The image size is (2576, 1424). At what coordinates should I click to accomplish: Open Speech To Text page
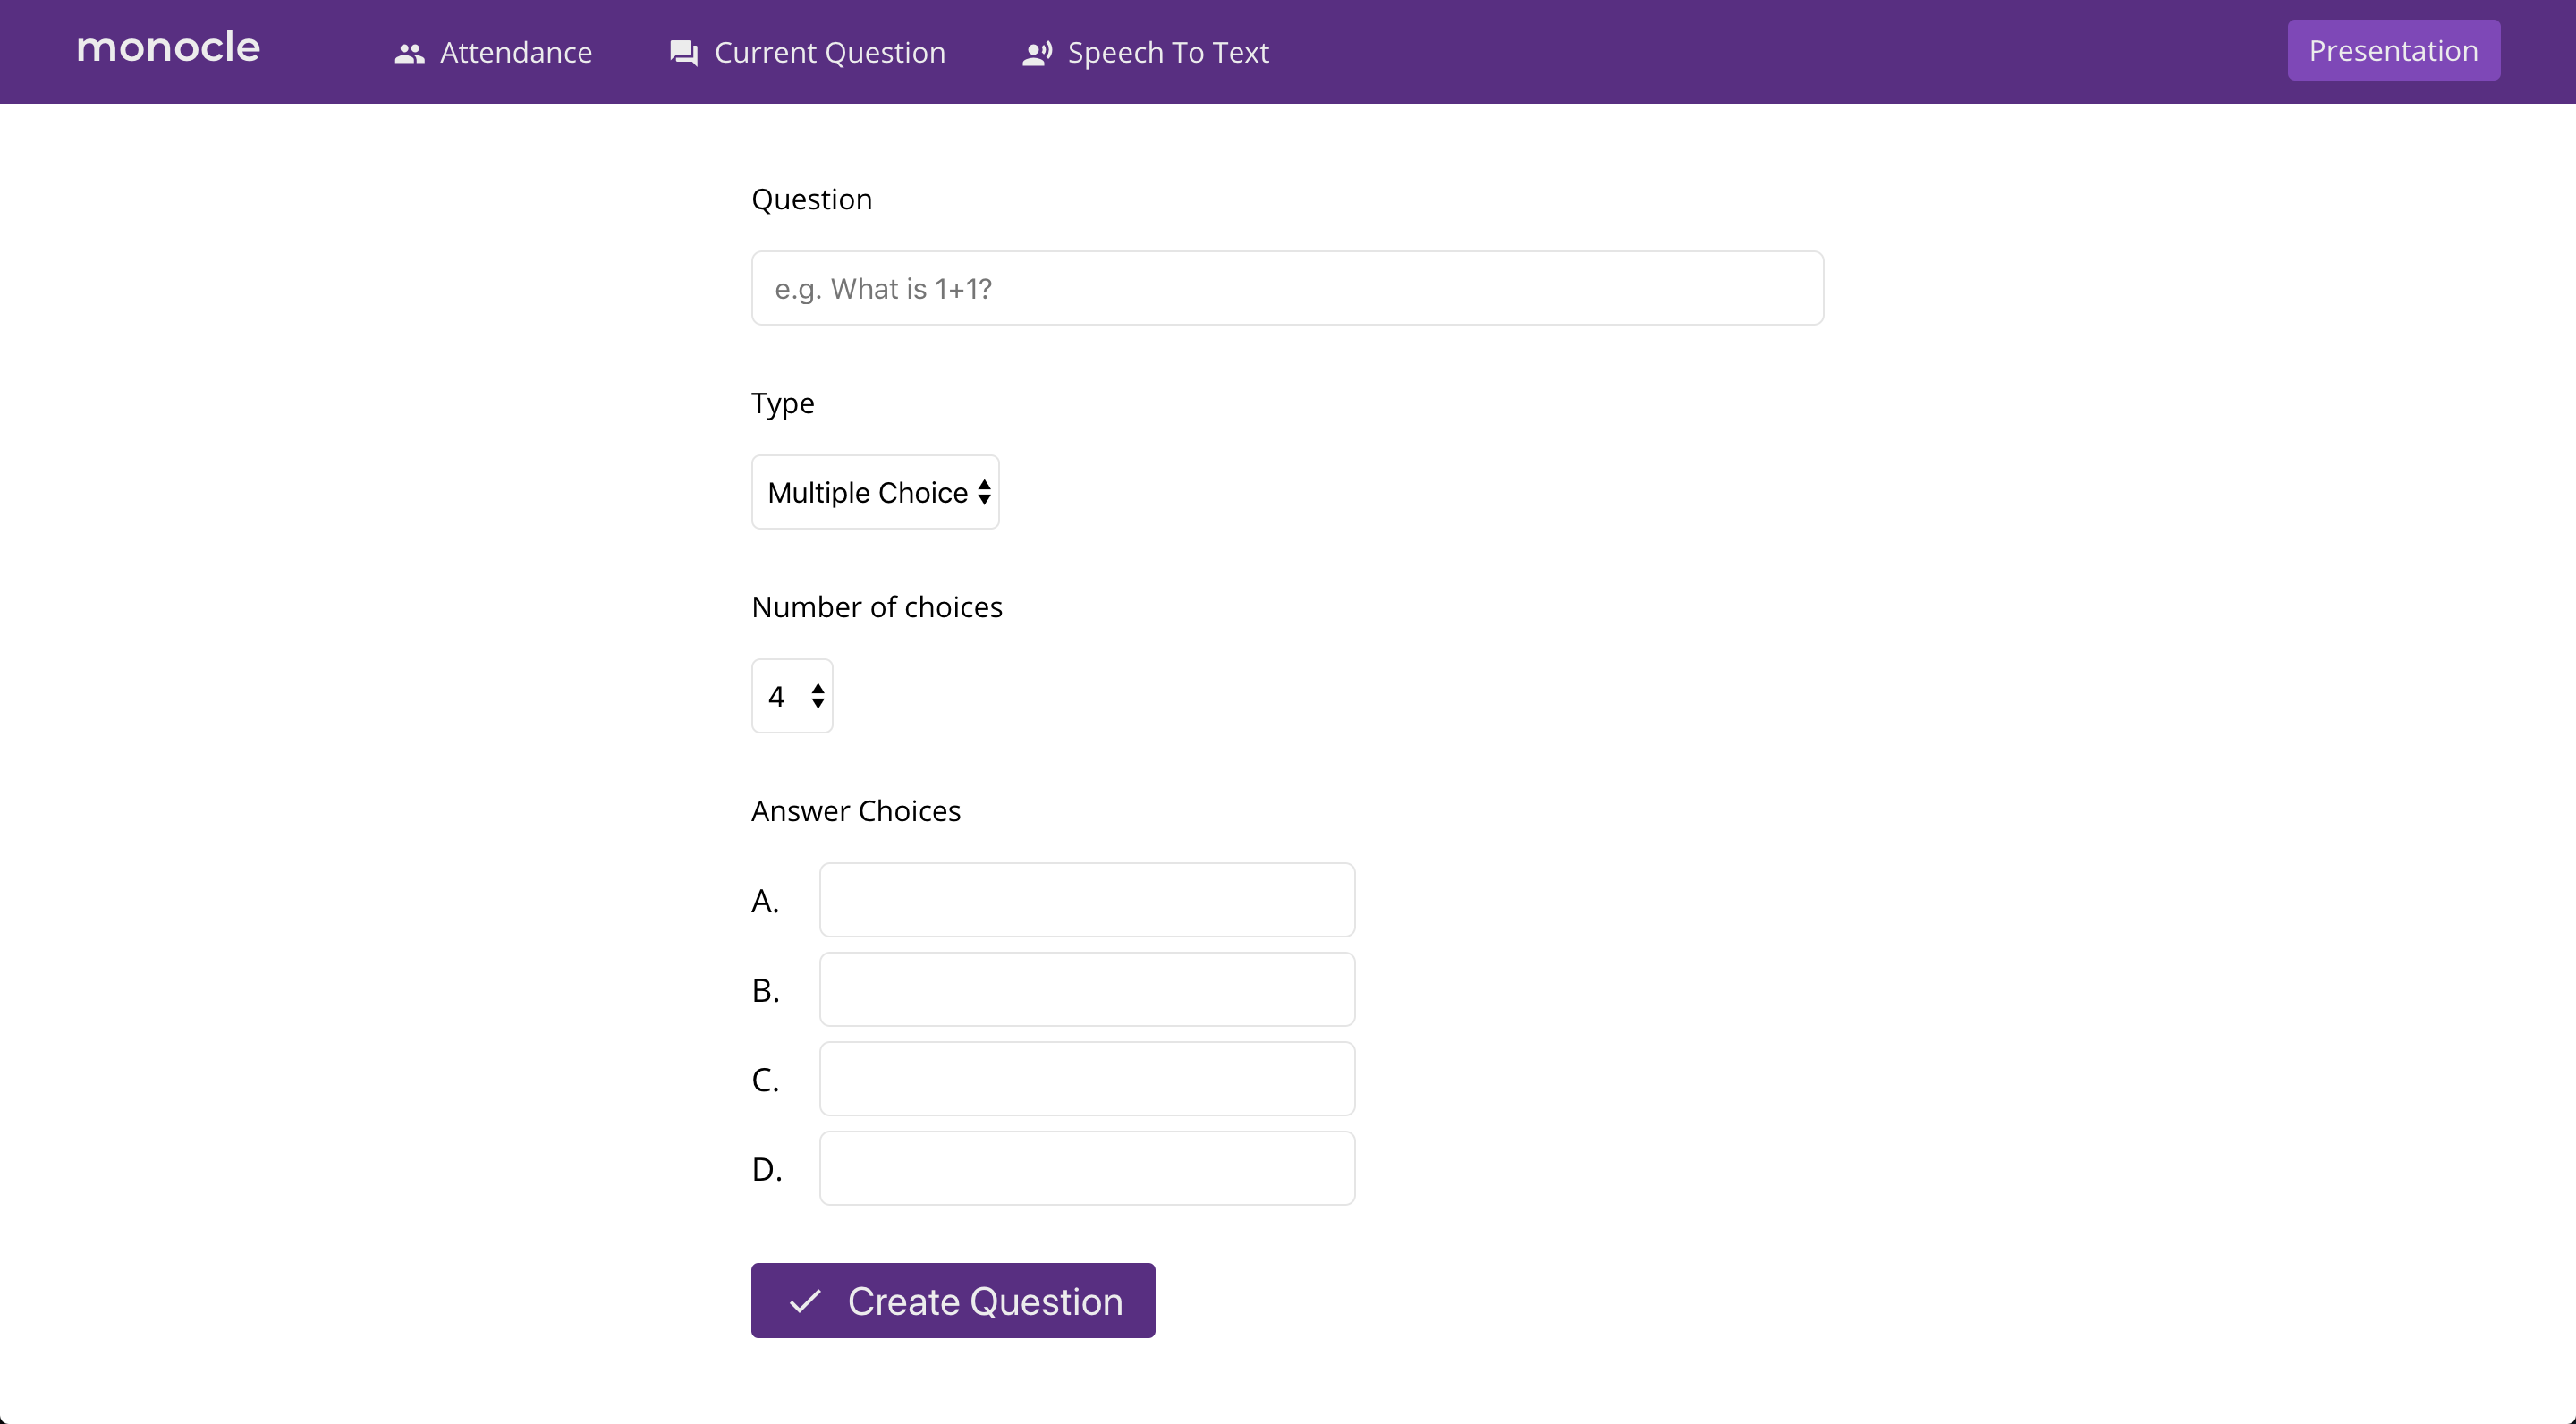(1167, 53)
